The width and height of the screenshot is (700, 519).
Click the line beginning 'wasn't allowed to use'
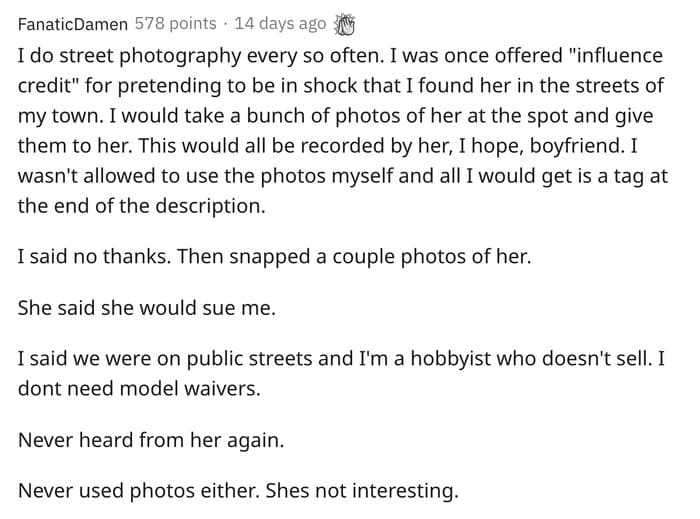click(342, 176)
